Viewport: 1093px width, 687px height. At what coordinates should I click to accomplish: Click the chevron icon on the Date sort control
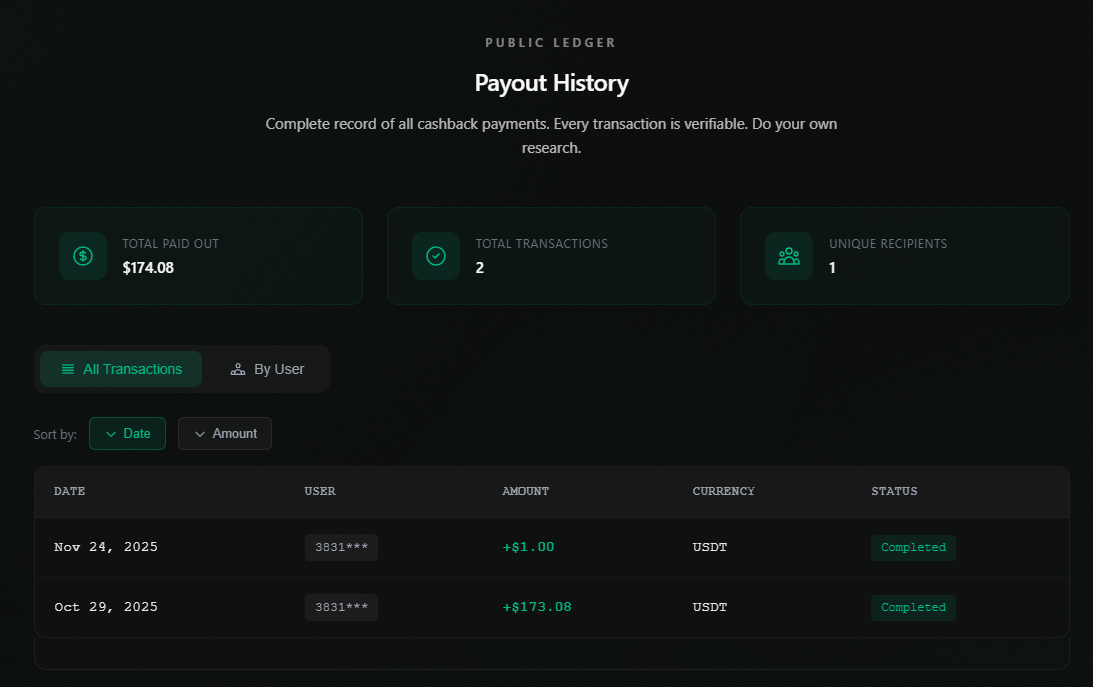tap(110, 434)
